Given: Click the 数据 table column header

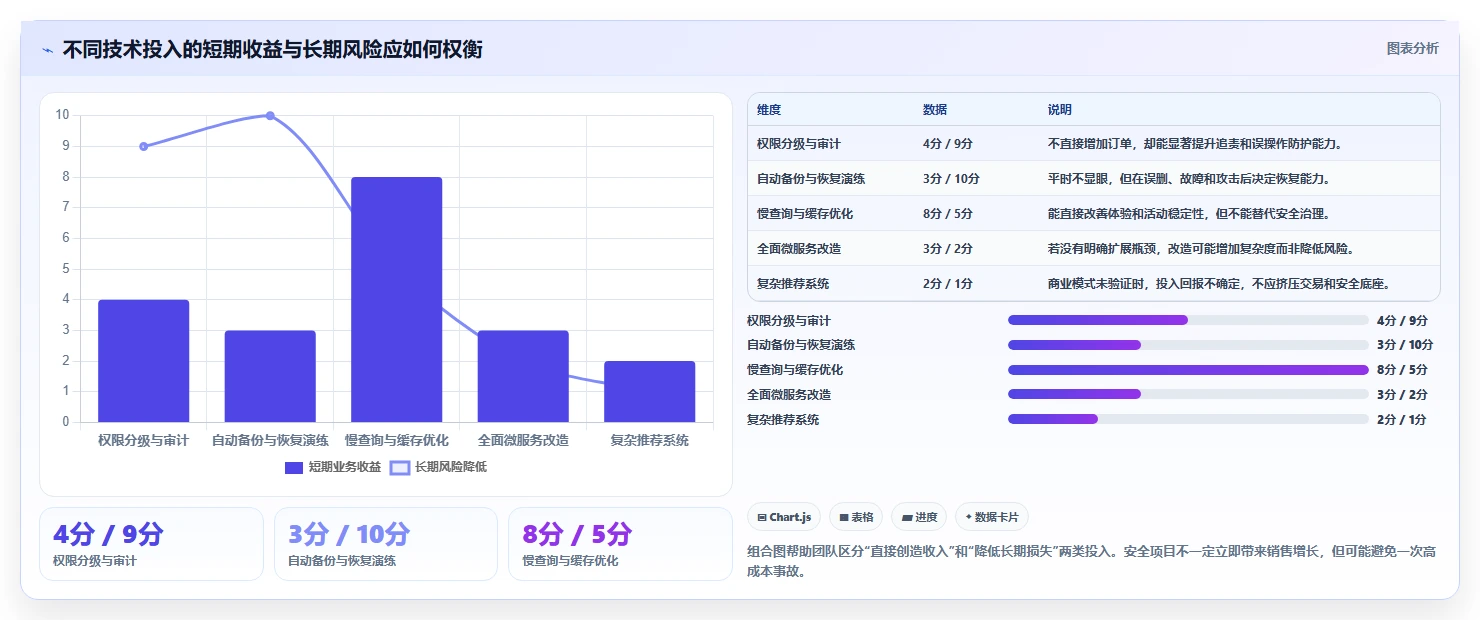Looking at the screenshot, I should click(x=935, y=109).
